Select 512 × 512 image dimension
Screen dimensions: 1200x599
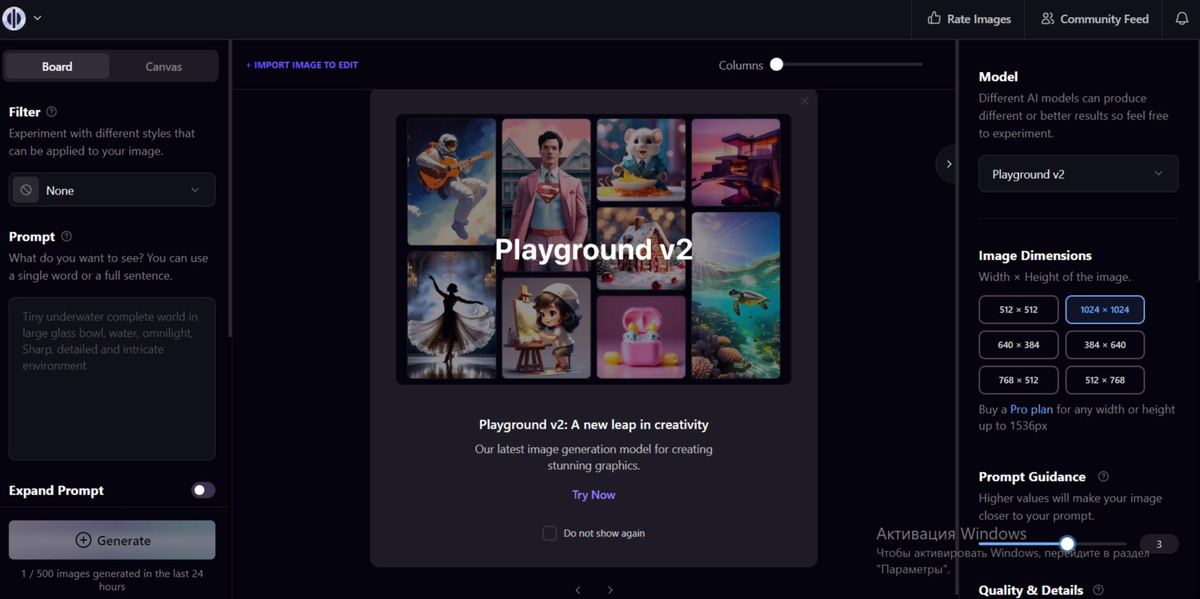1018,310
